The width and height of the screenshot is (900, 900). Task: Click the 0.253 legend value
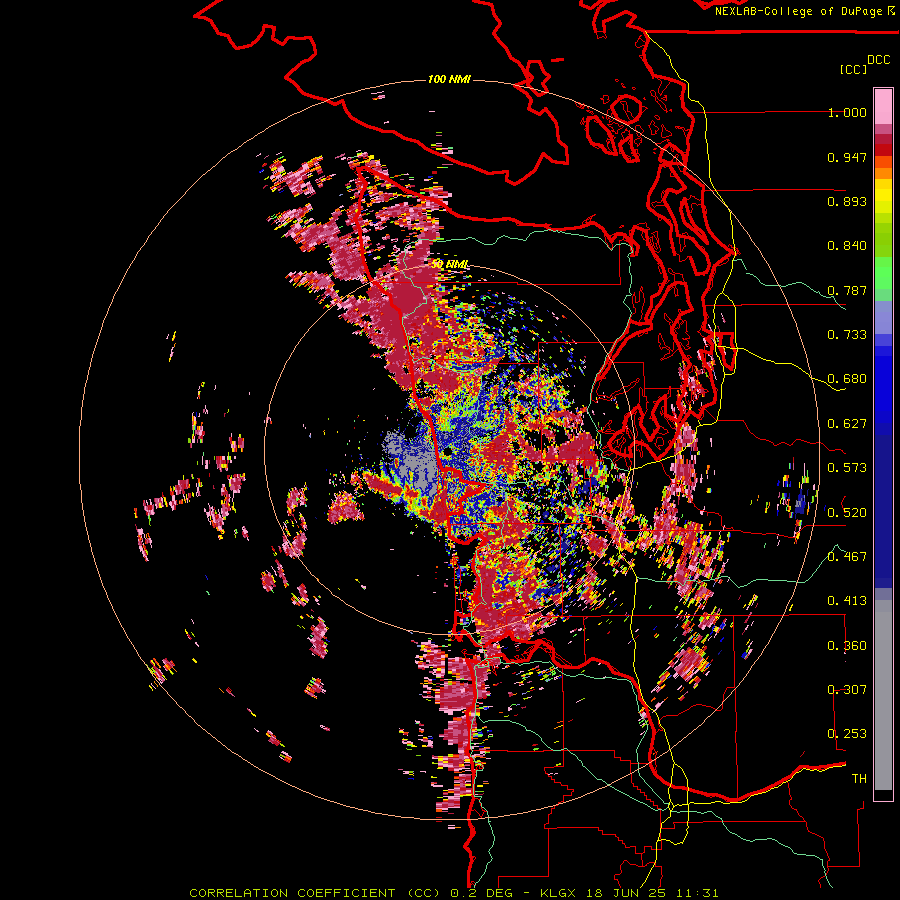847,734
